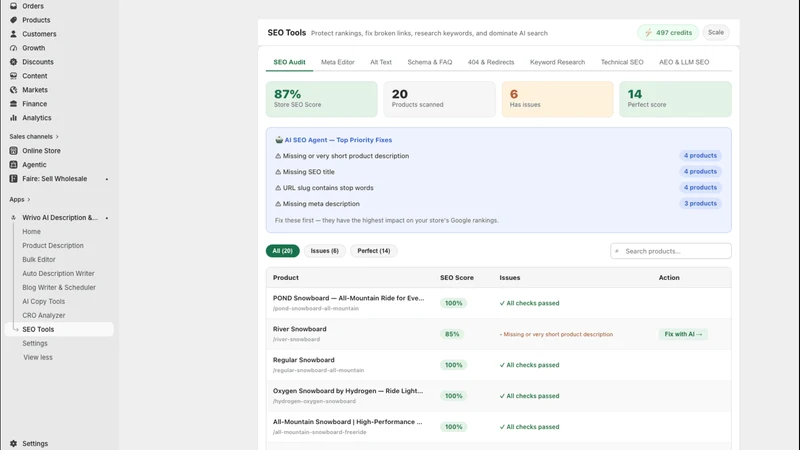Open the AEO & LLM SEO tab
800x450 pixels.
tap(684, 62)
